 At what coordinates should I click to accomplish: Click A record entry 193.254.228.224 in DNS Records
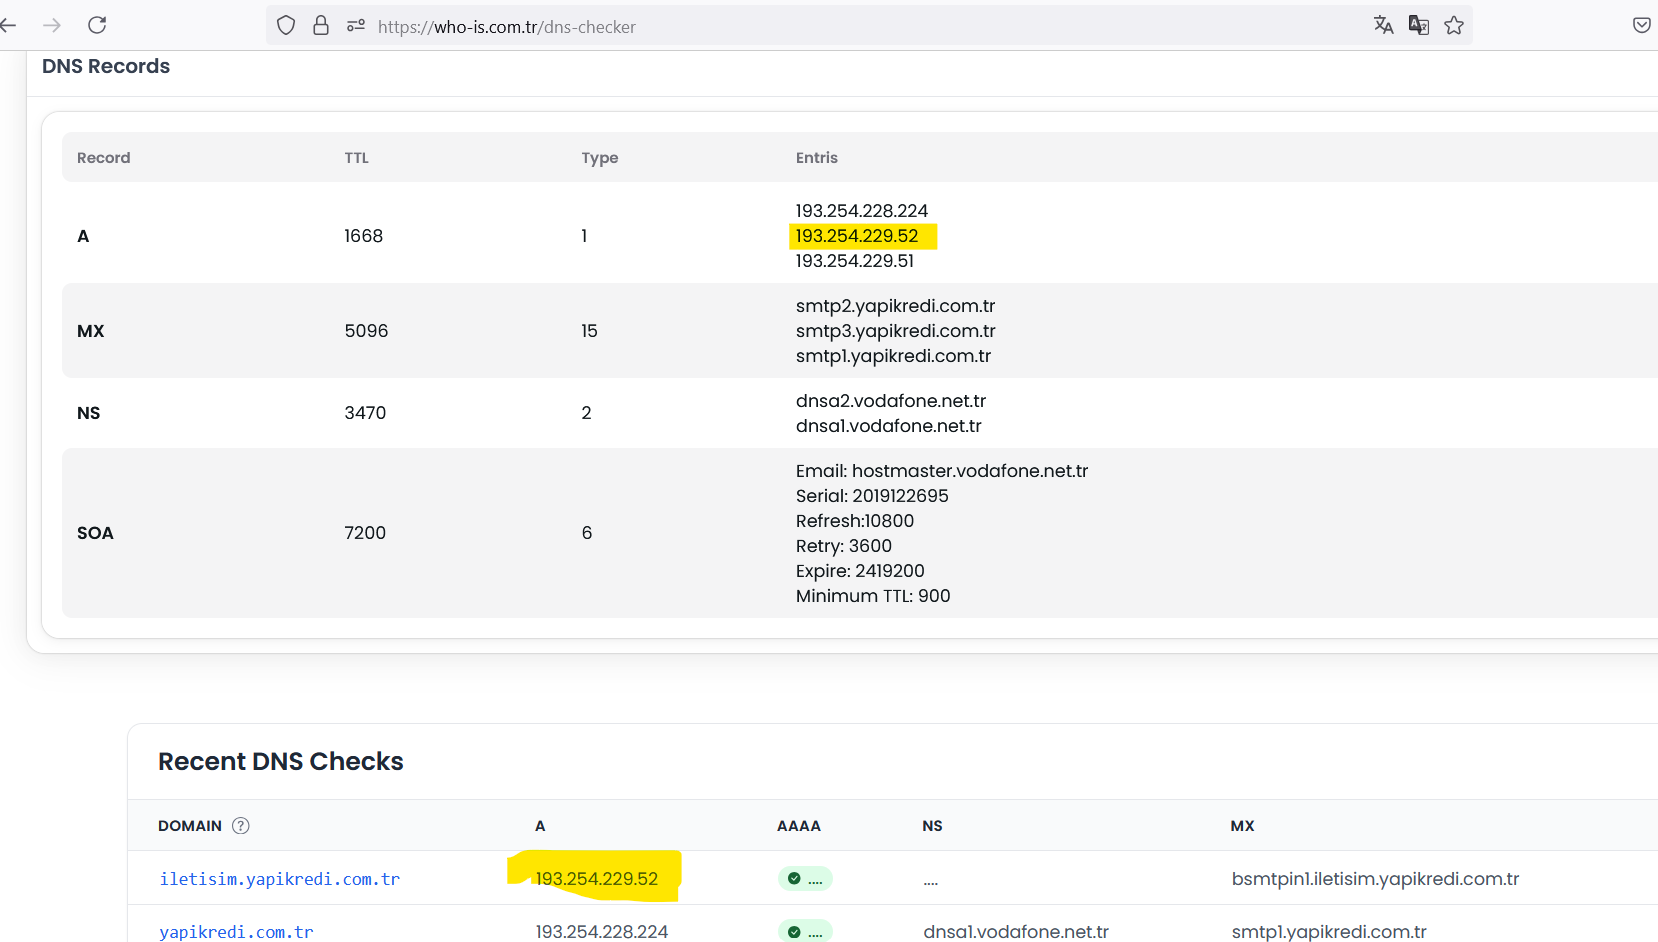862,211
